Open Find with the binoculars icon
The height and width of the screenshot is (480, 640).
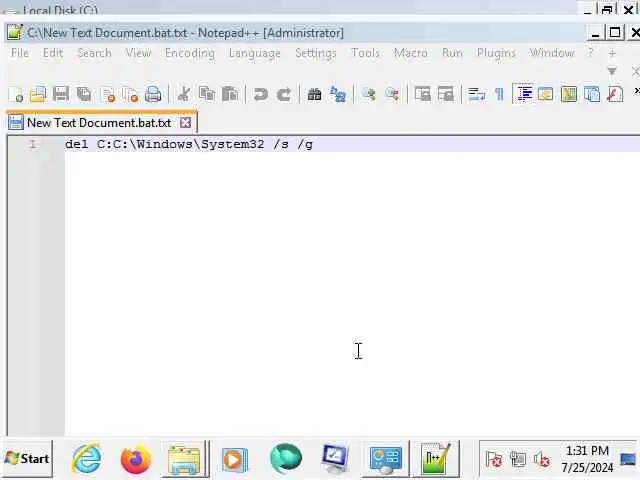point(314,94)
